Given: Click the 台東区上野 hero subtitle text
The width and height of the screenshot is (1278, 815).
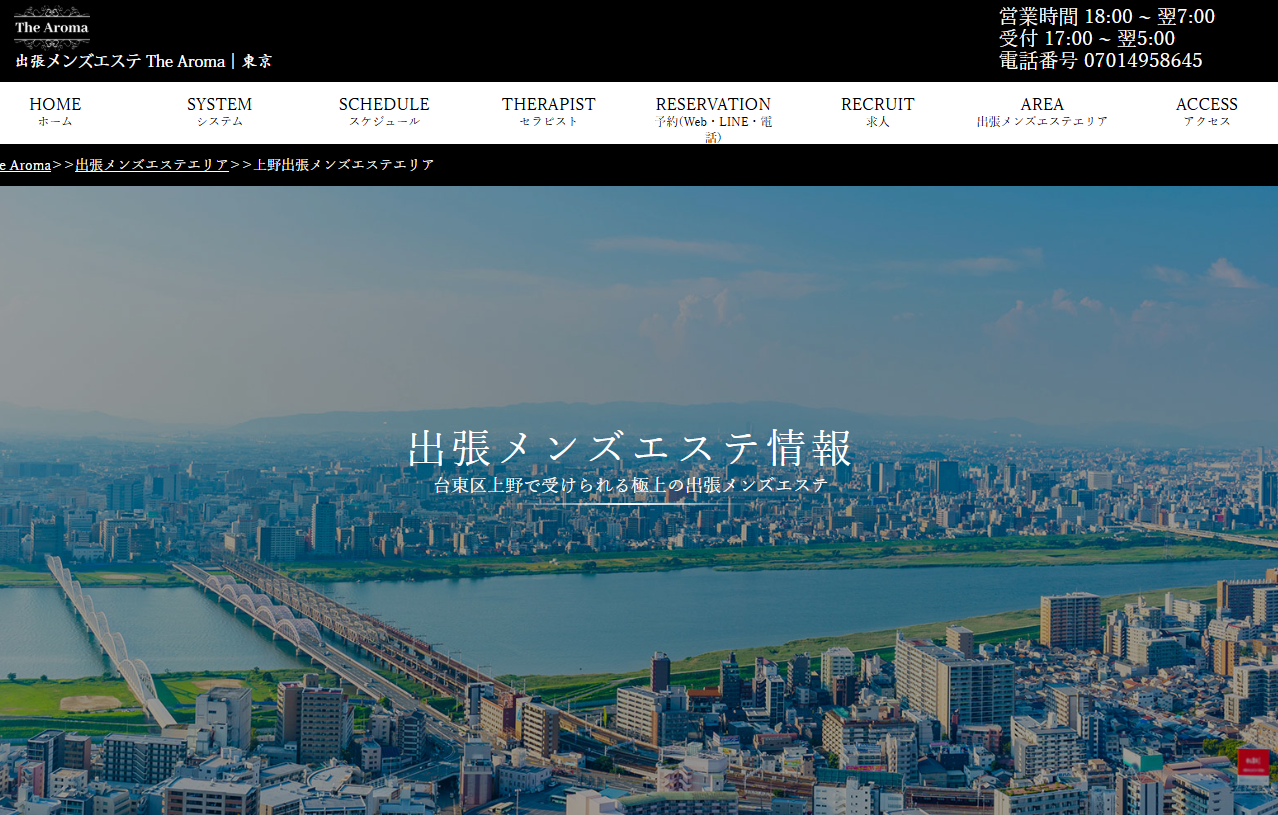Looking at the screenshot, I should click(x=631, y=485).
